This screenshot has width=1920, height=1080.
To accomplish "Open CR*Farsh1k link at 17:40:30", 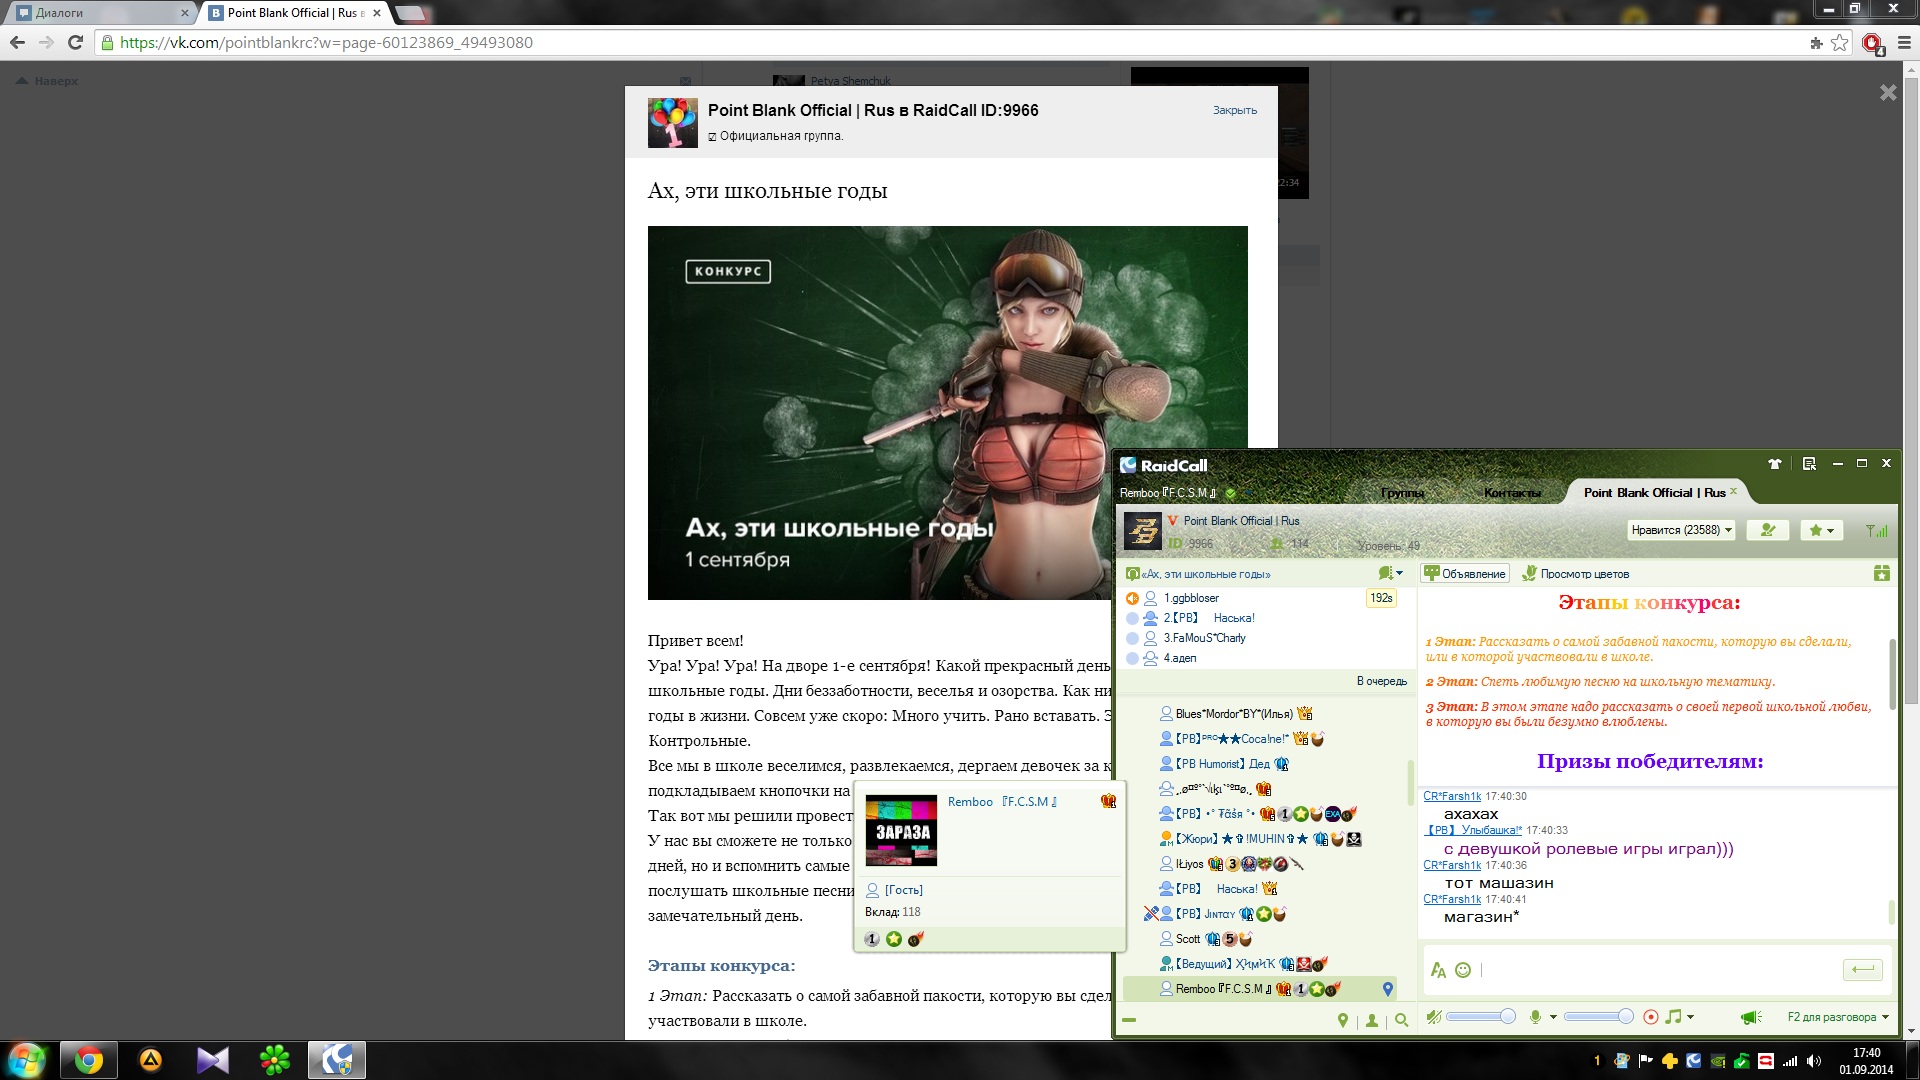I will point(1451,796).
